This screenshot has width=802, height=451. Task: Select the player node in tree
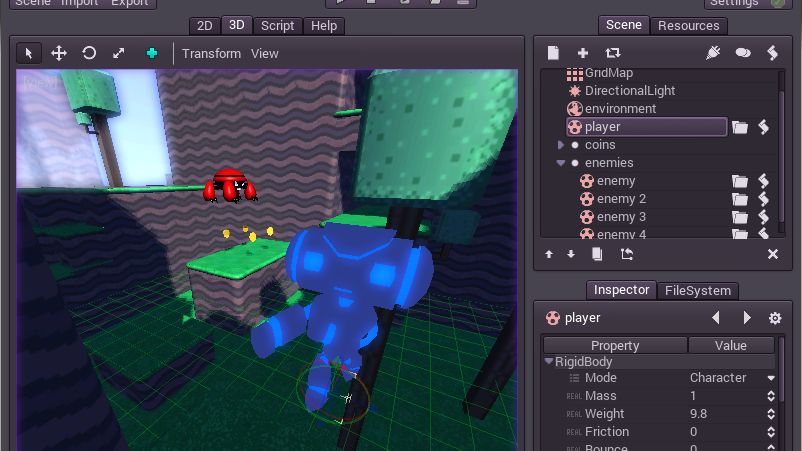(647, 127)
